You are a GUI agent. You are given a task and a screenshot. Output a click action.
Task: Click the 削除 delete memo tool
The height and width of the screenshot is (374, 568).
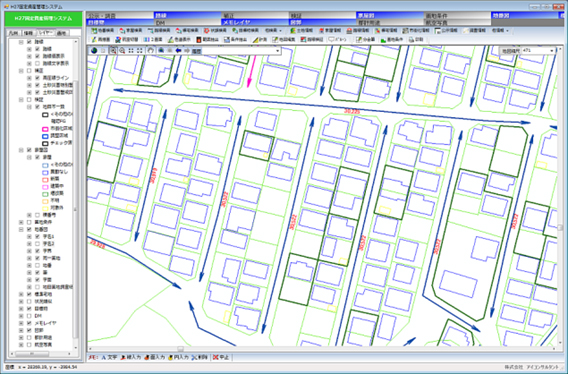click(200, 357)
